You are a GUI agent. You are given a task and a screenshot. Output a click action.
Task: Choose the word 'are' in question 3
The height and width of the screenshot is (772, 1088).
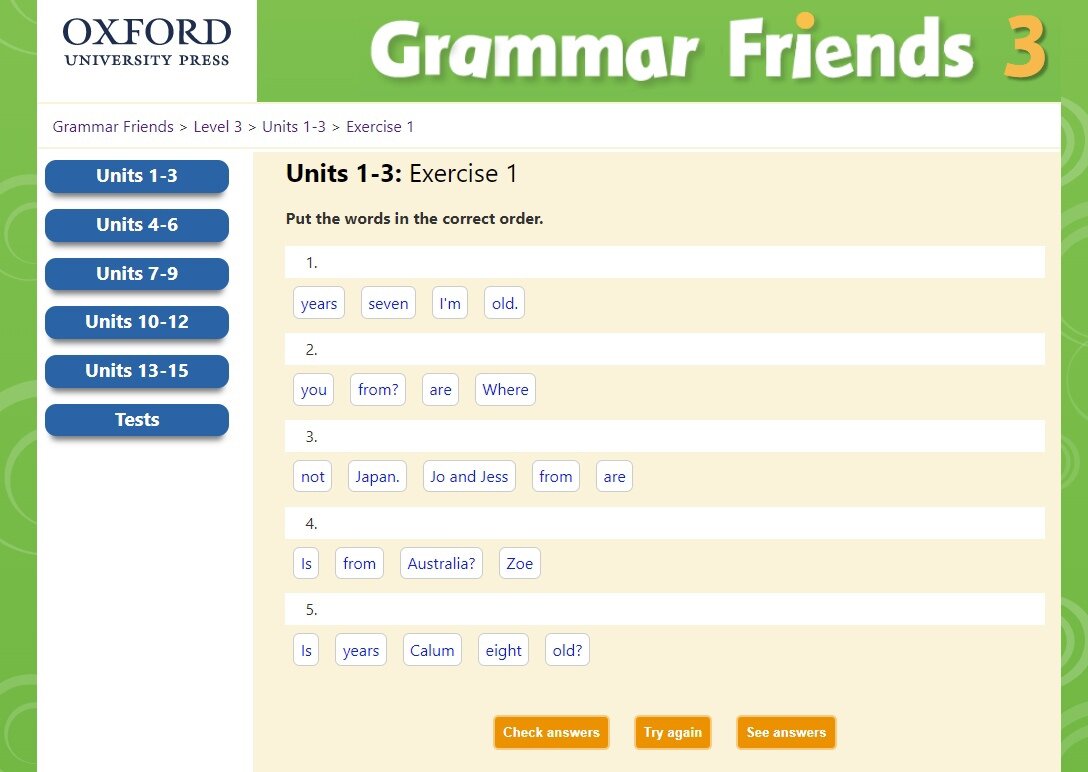(614, 477)
